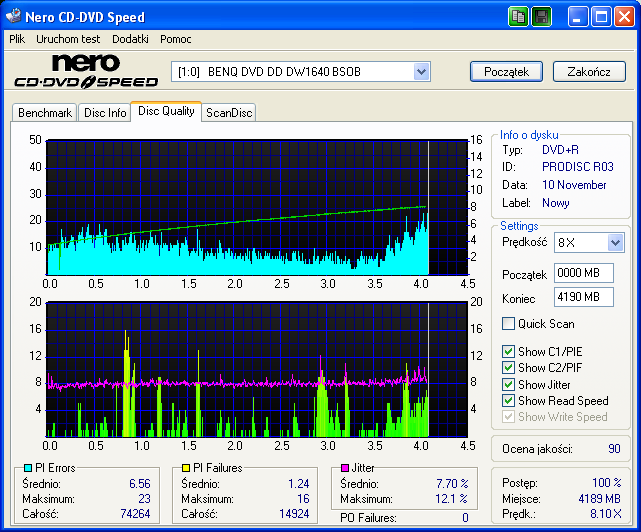The height and width of the screenshot is (532, 641).
Task: Click the yellow PI Failures color swatch
Action: (x=186, y=467)
